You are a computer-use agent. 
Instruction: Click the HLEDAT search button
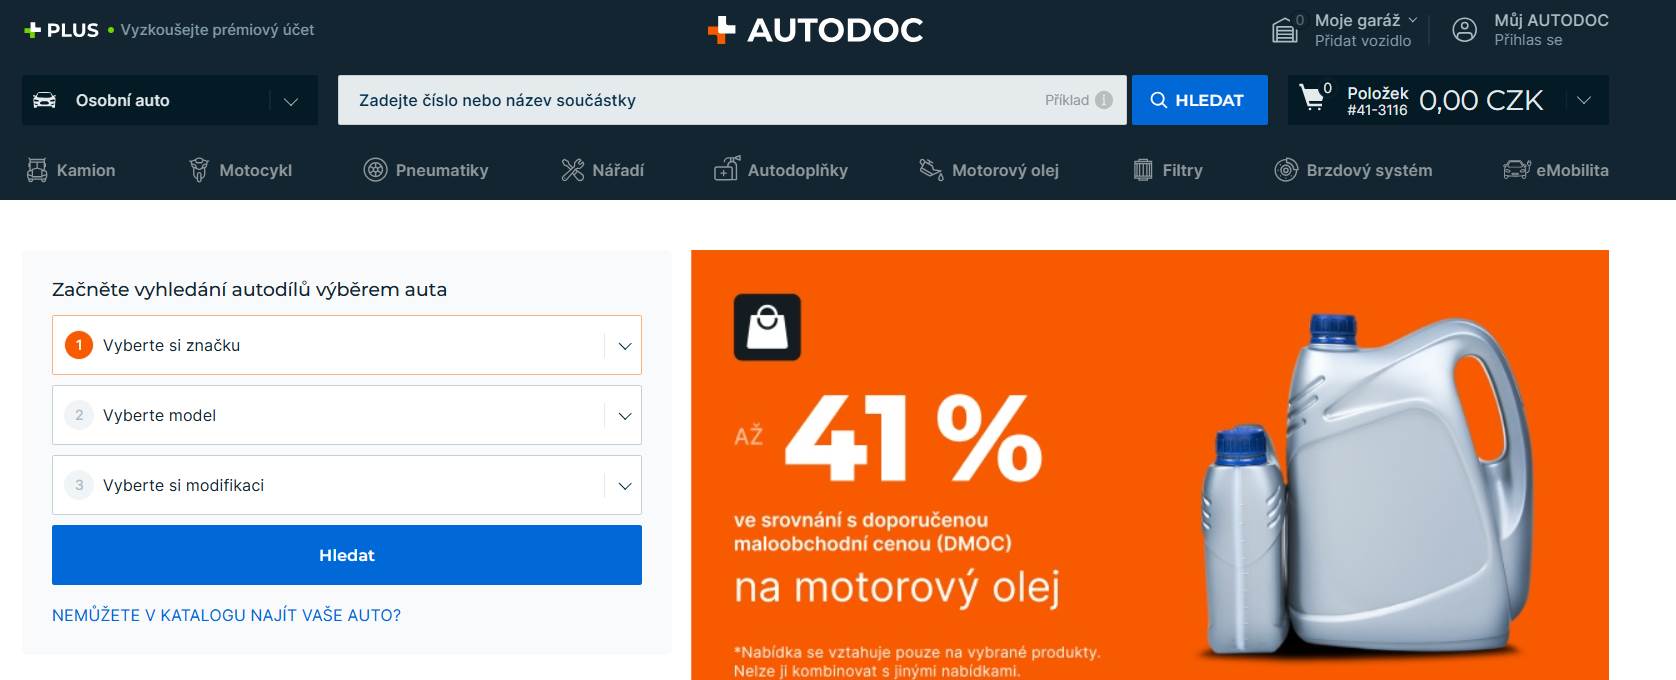pyautogui.click(x=1199, y=100)
